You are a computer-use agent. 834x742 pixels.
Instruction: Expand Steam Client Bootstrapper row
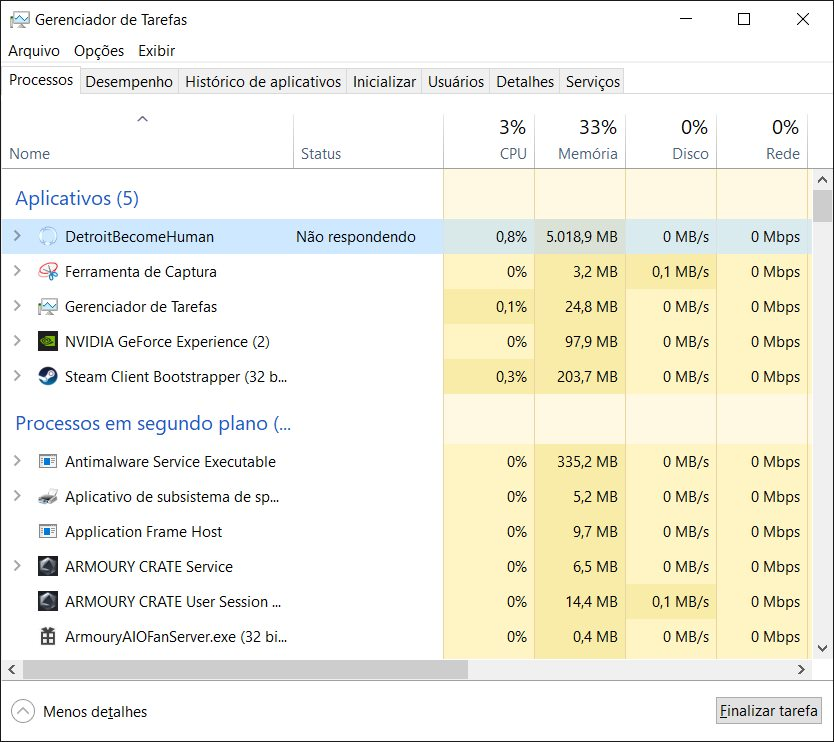tap(17, 376)
